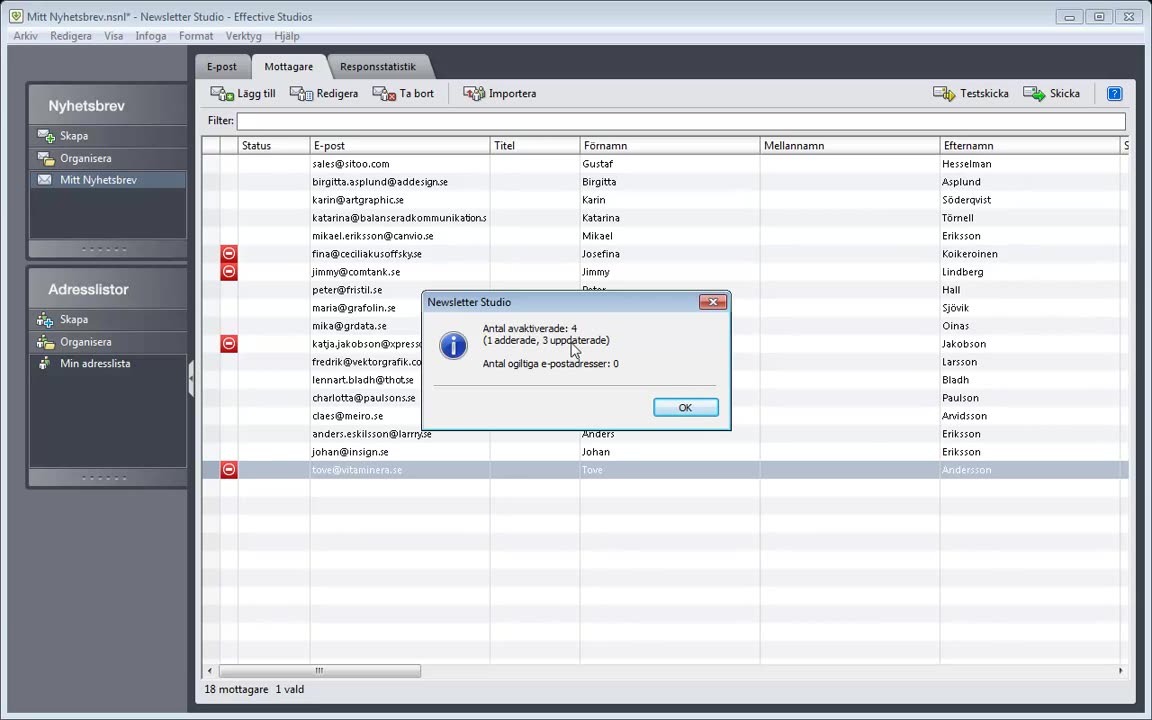Open the Infoga menu
1152x720 pixels.
click(x=151, y=35)
